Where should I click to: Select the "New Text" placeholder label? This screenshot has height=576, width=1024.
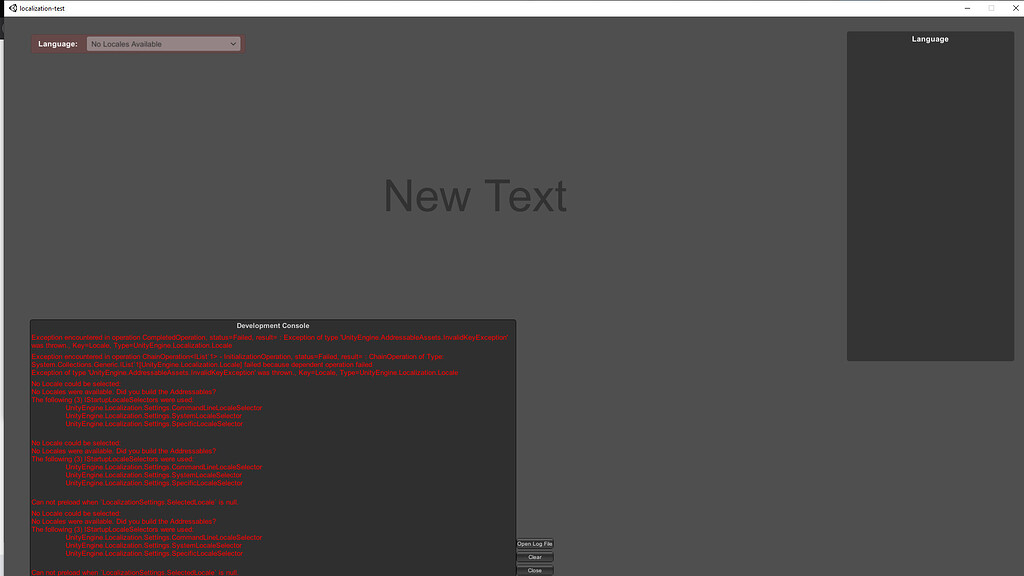point(474,196)
